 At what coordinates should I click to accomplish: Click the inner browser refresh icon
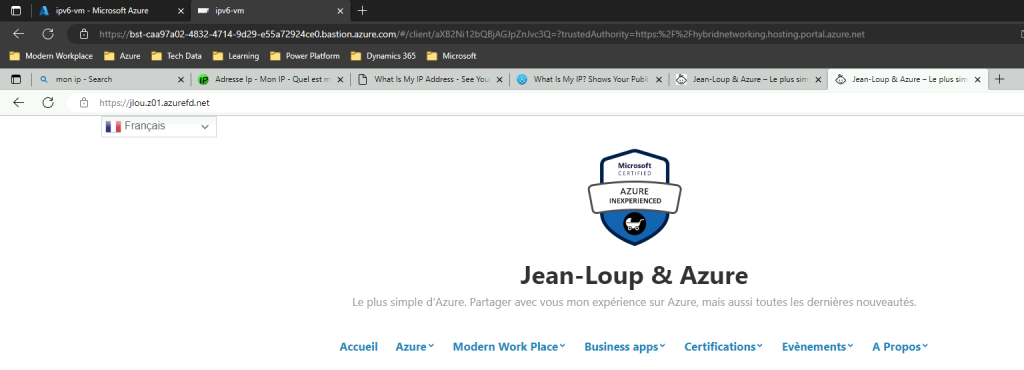[48, 102]
